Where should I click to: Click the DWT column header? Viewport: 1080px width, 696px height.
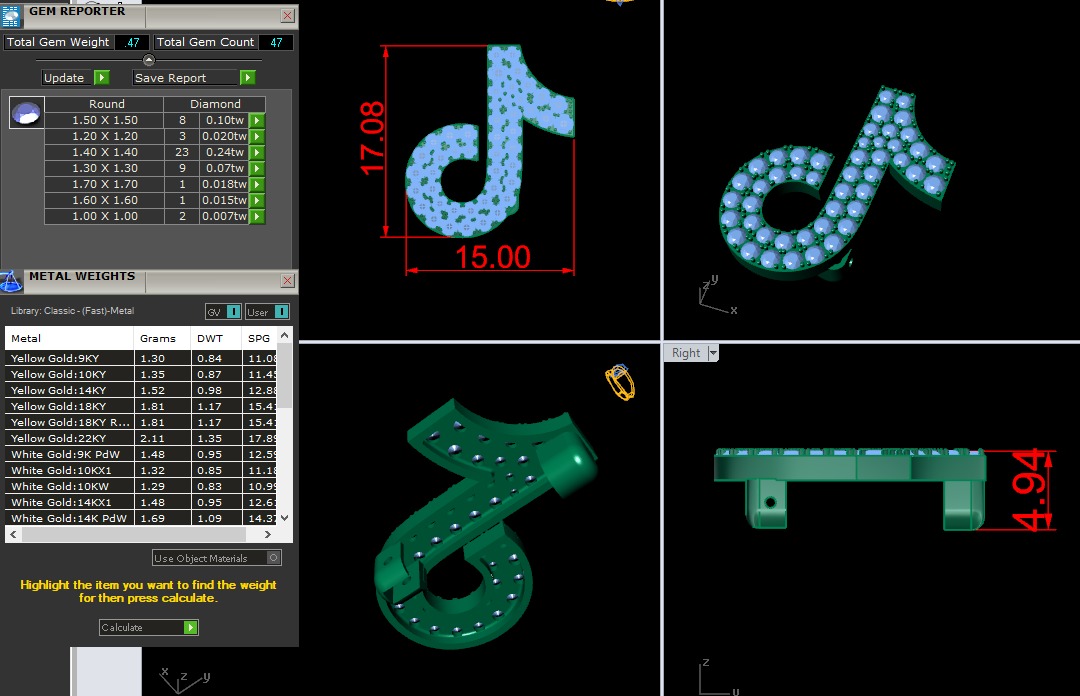pyautogui.click(x=216, y=338)
